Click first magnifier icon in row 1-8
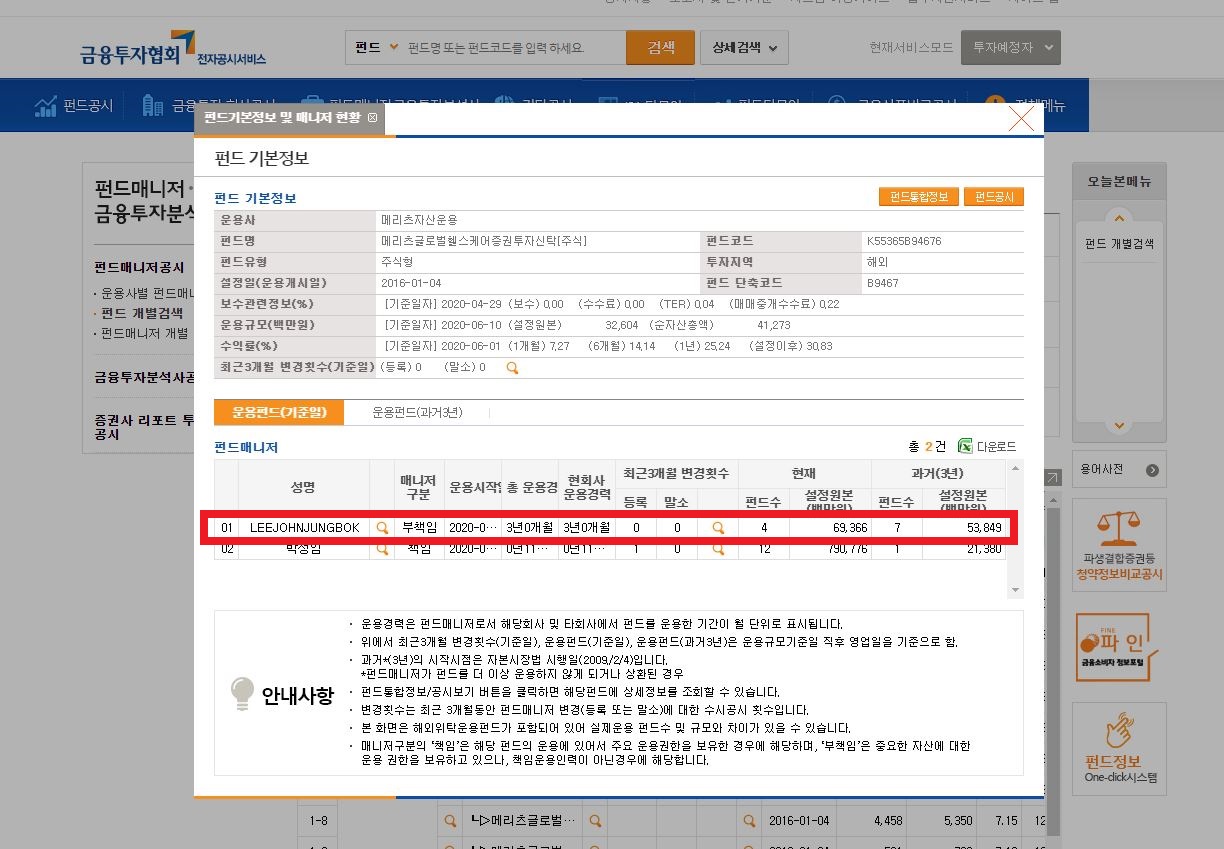Viewport: 1224px width, 849px height. 451,821
